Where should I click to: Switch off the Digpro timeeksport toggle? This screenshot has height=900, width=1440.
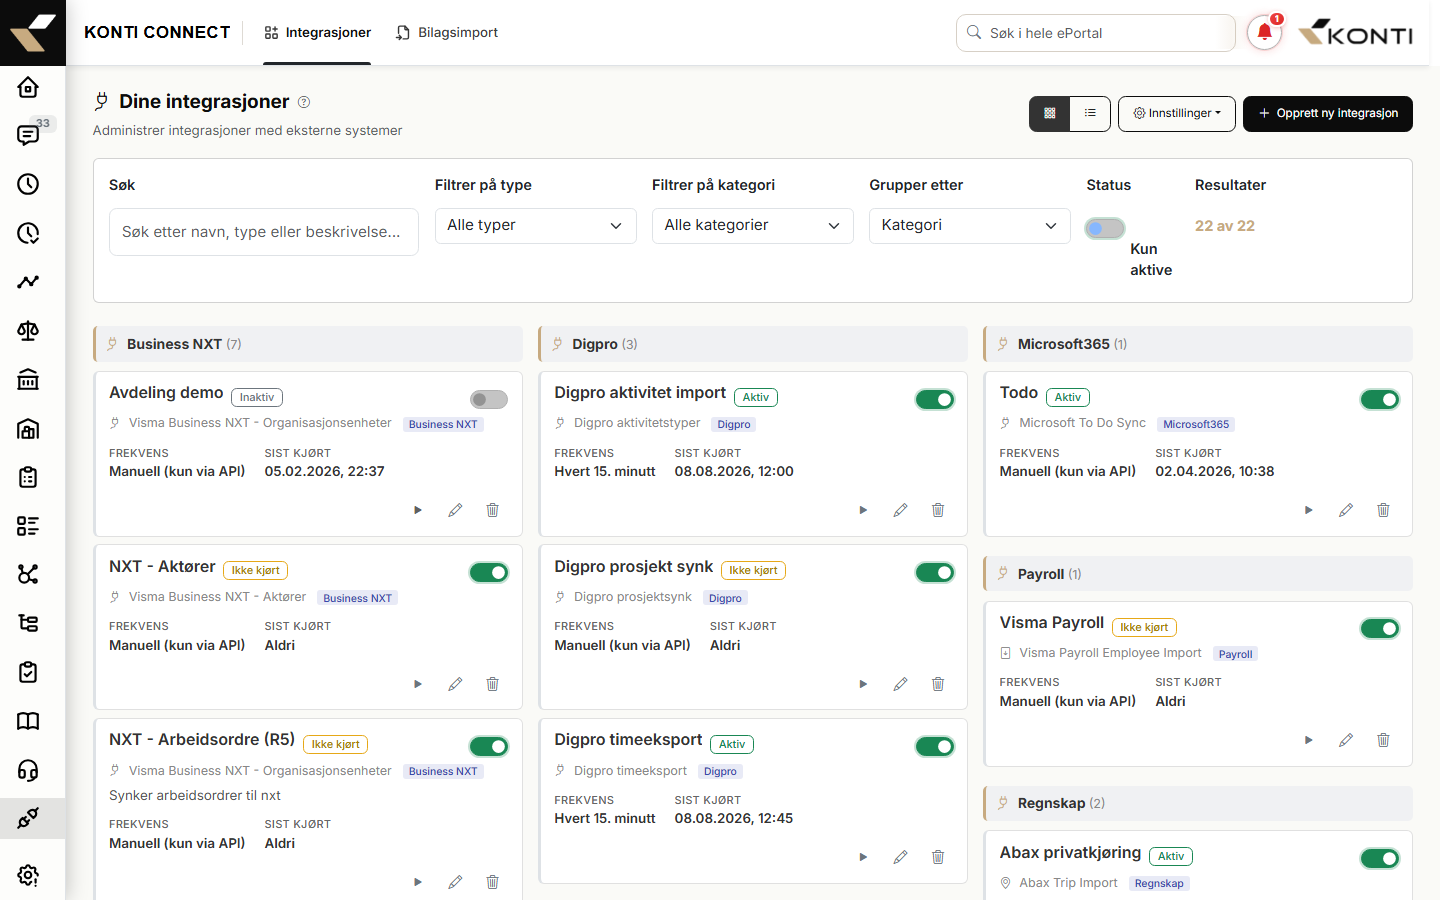point(935,747)
